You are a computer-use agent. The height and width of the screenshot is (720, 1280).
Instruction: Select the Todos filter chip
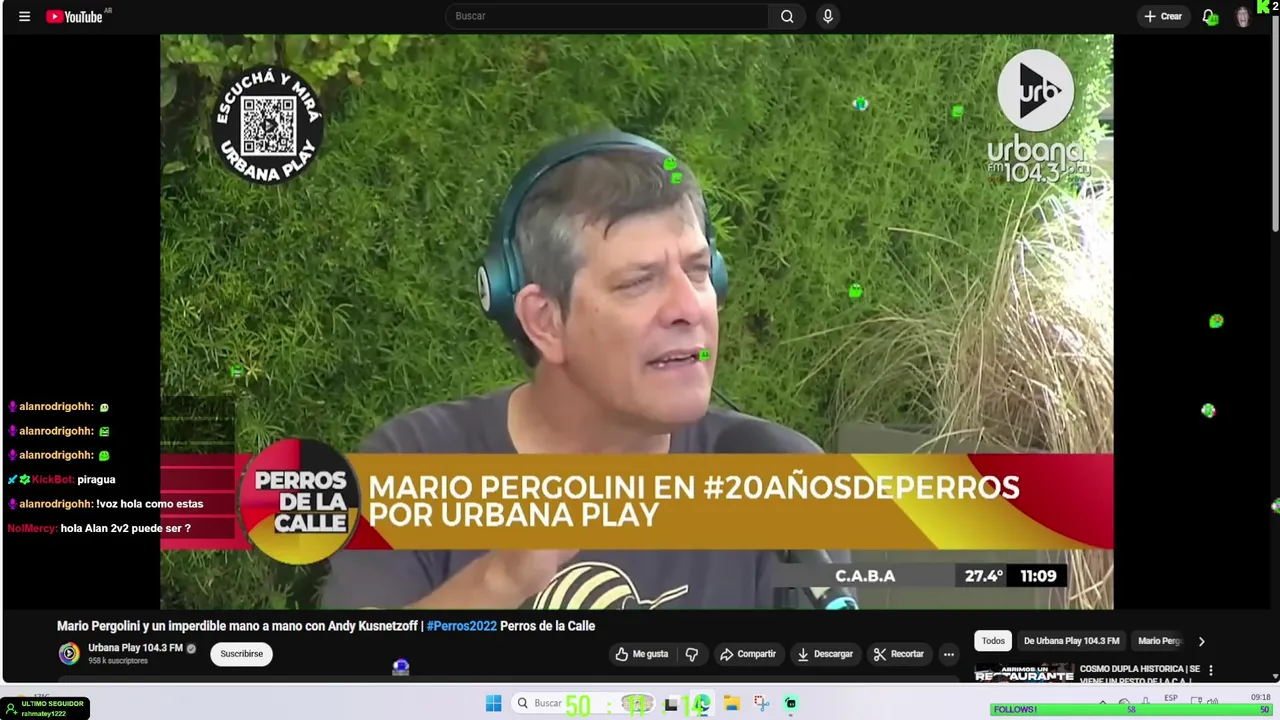point(993,641)
